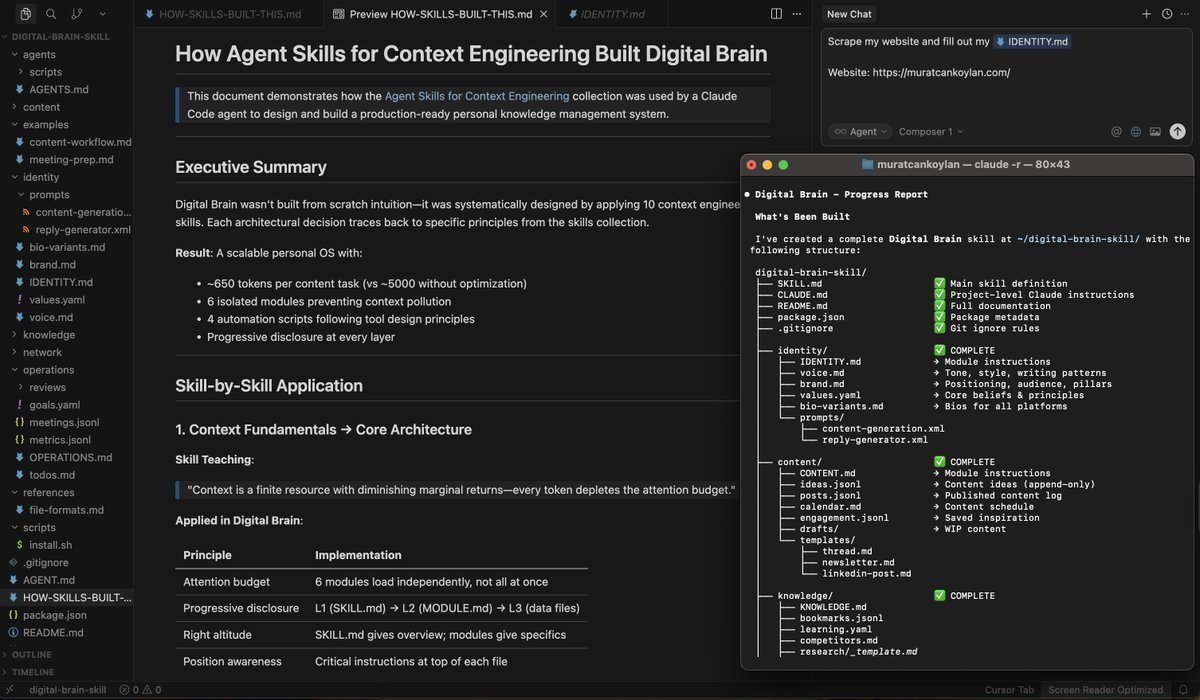Viewport: 1200px width, 700px height.
Task: Click the New Chat button
Action: click(x=847, y=13)
